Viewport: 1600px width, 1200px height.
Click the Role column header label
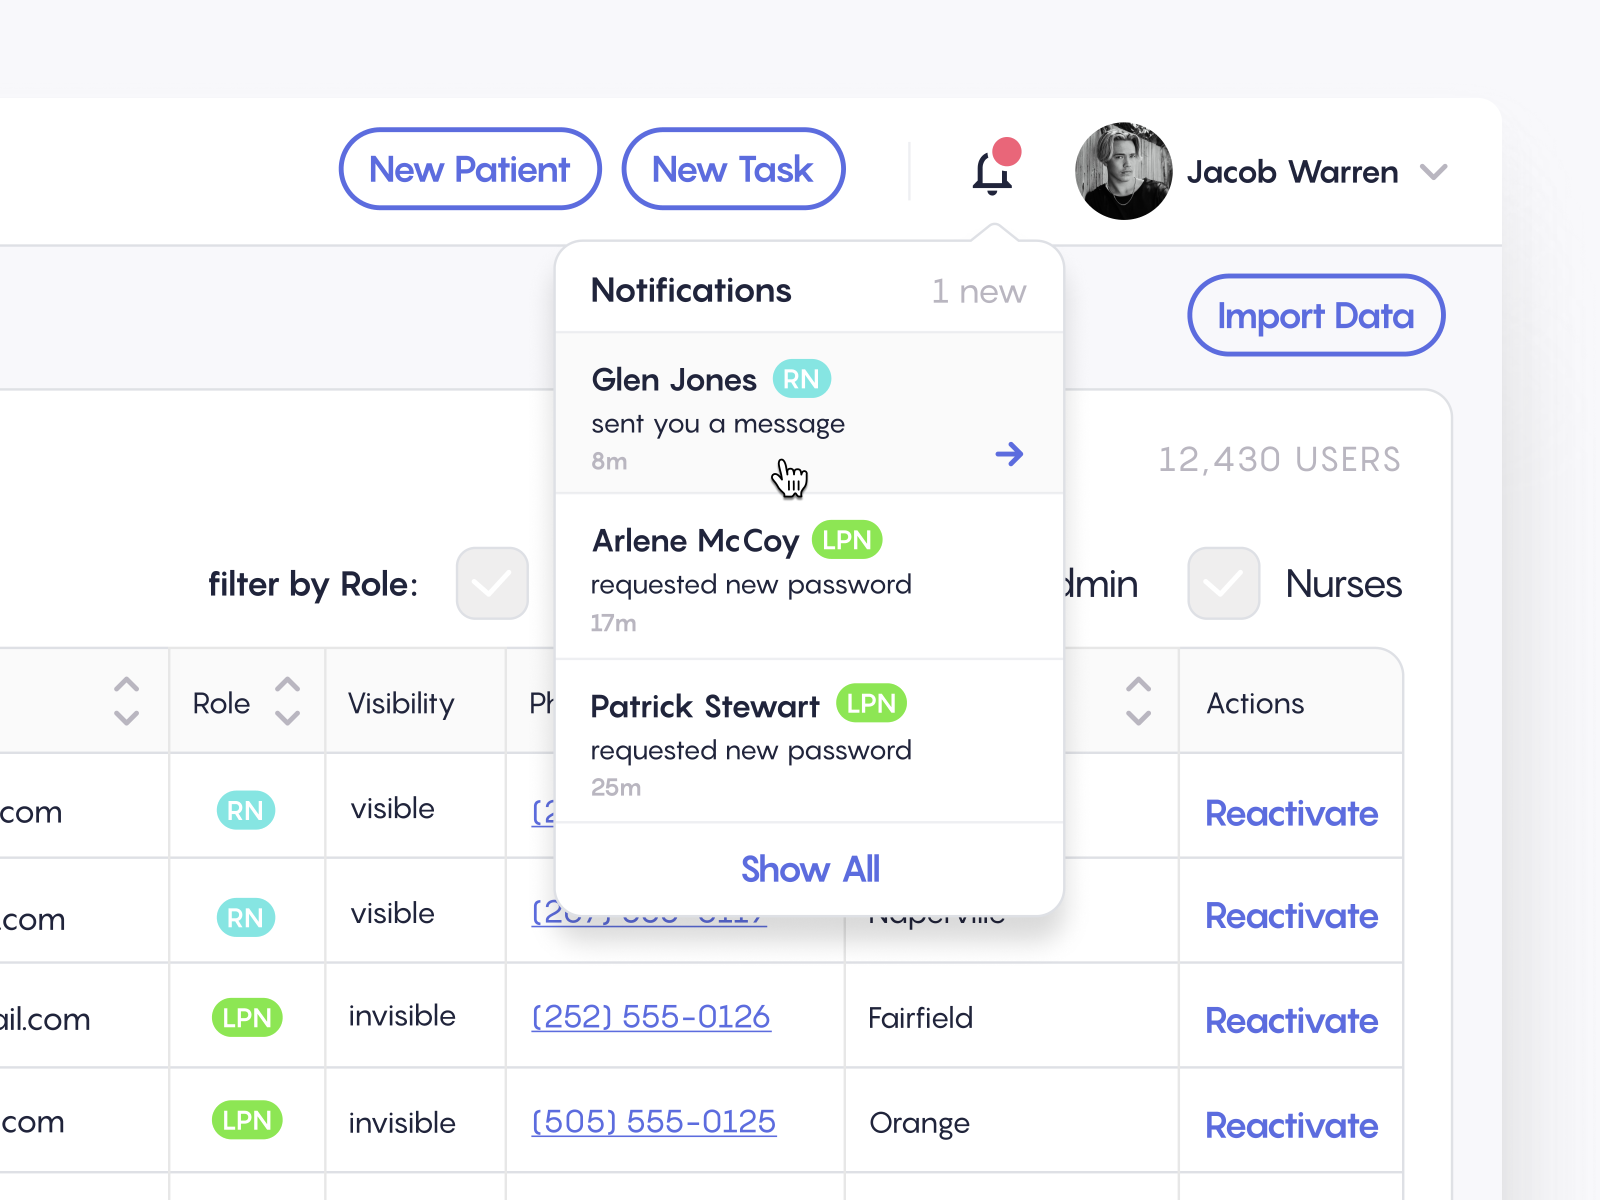221,703
